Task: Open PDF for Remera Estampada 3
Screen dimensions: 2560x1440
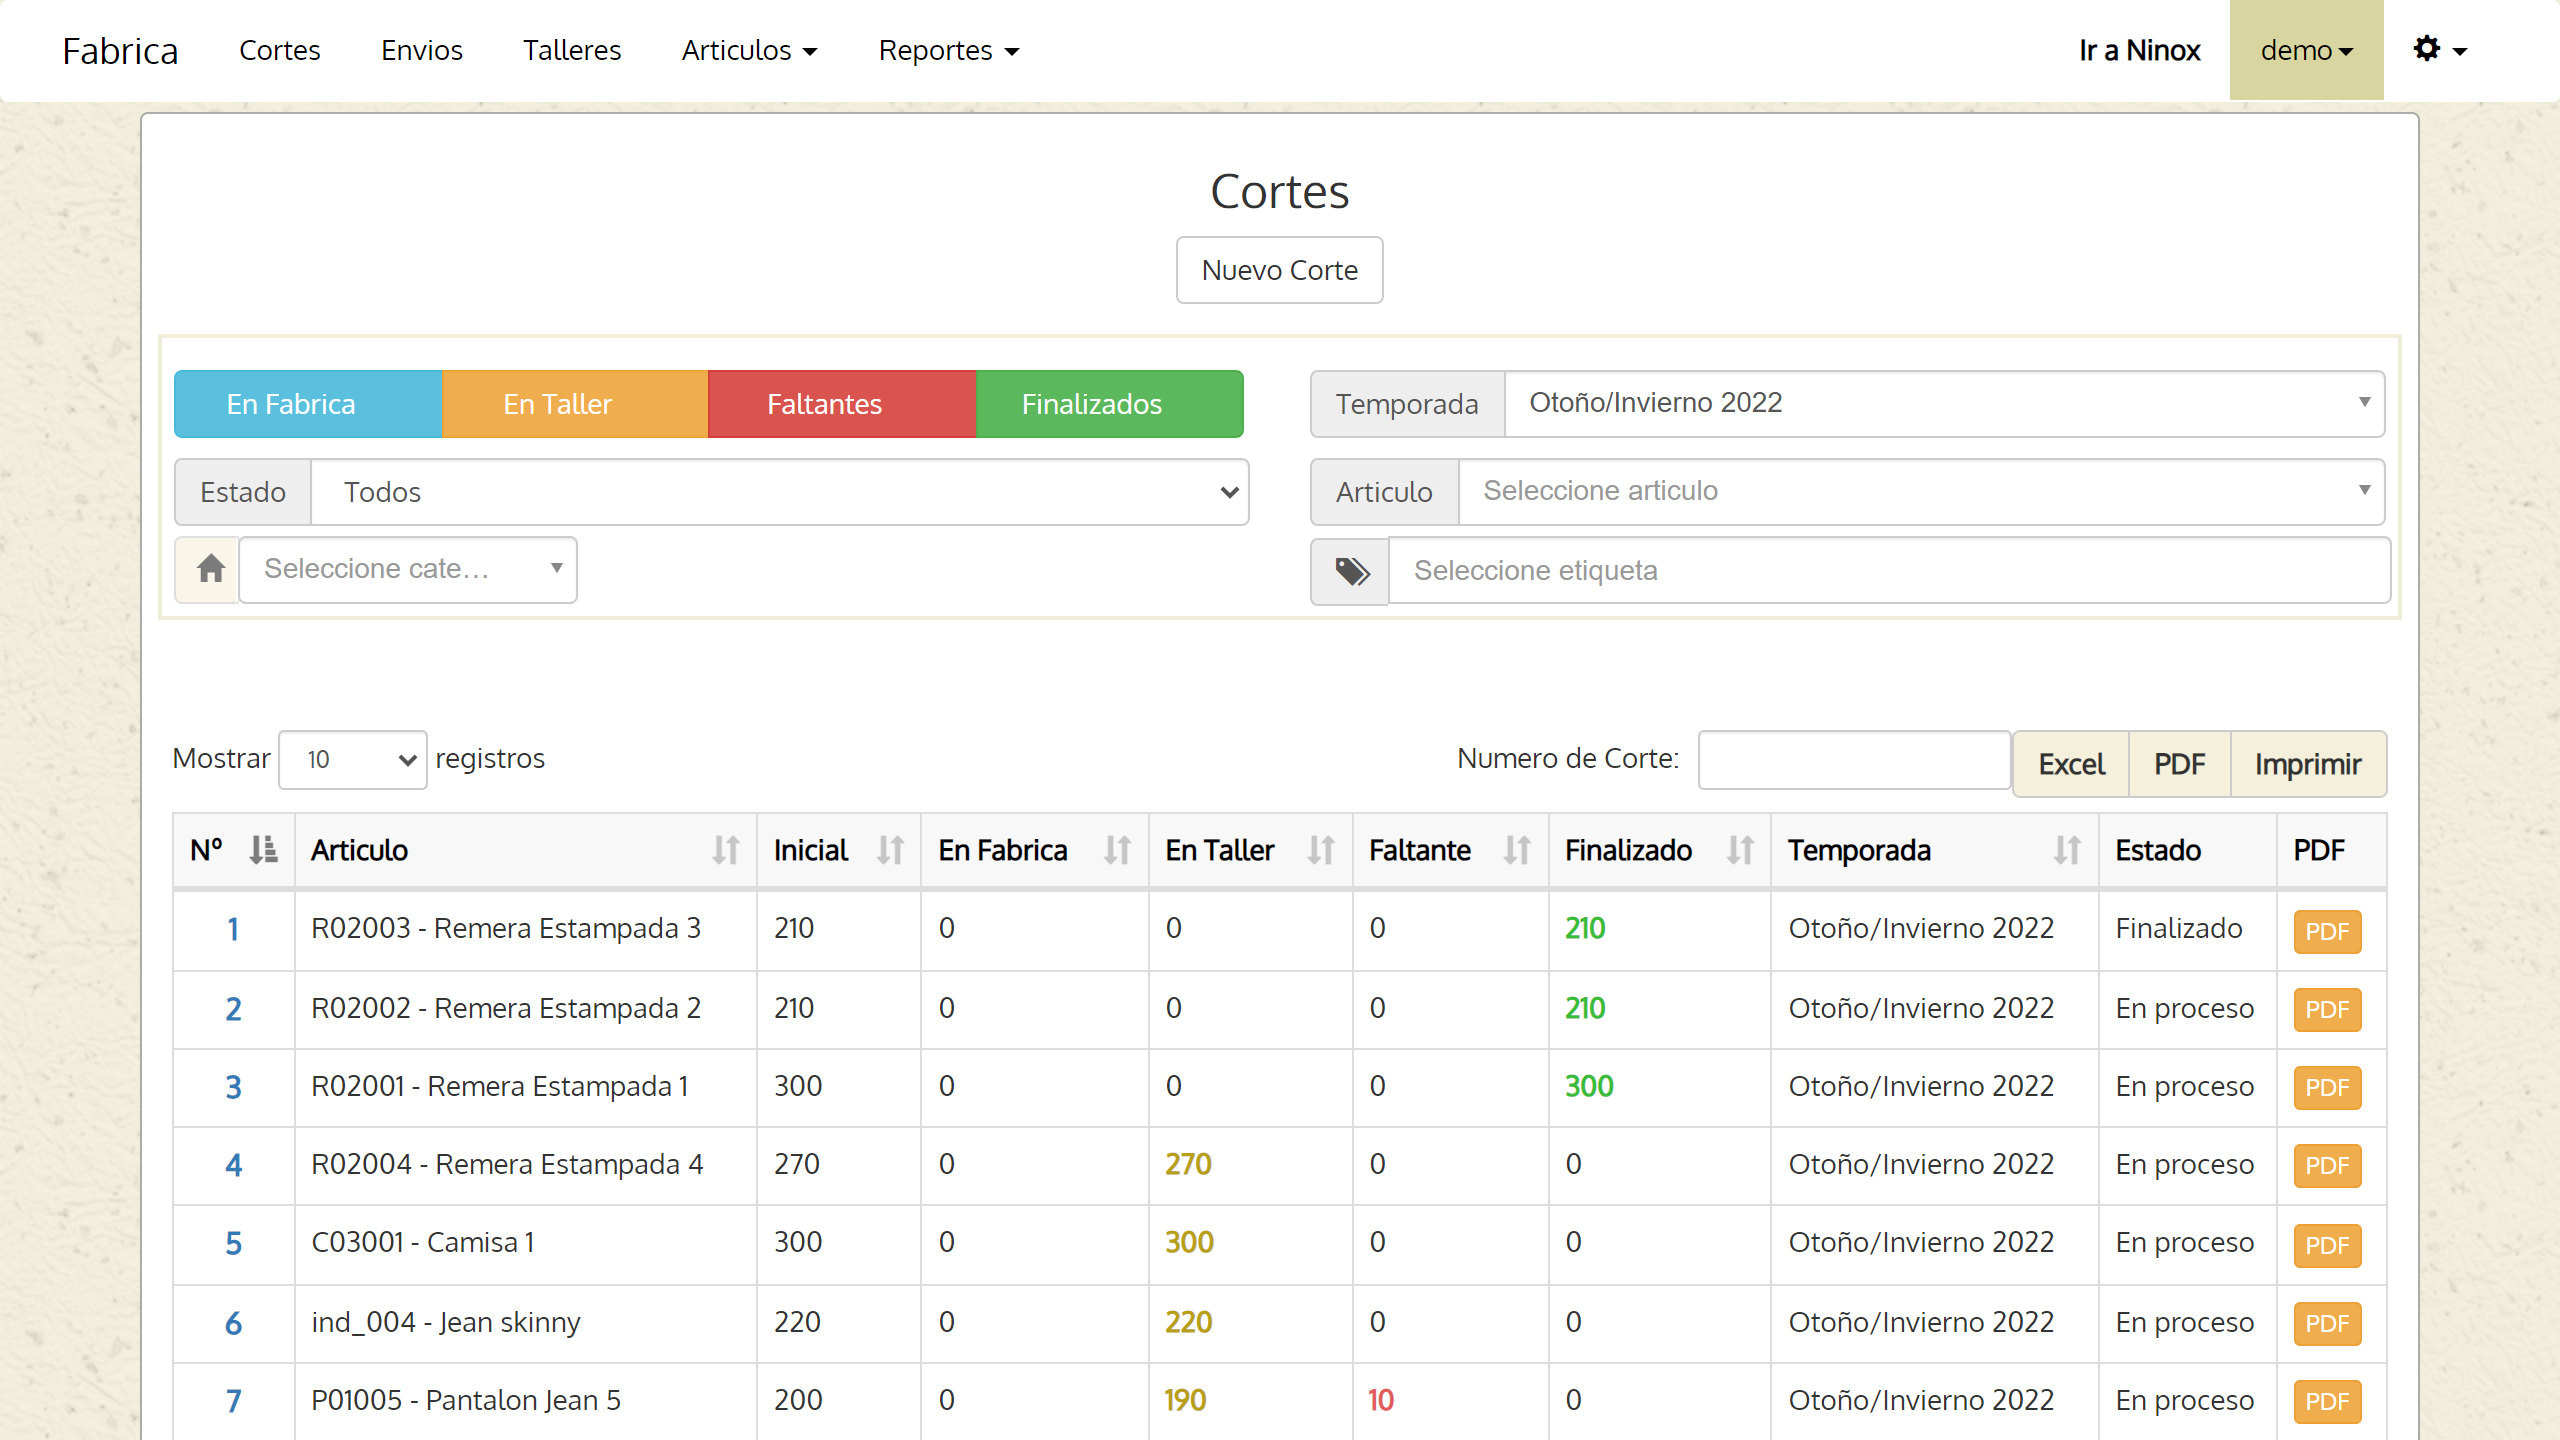Action: [x=2327, y=931]
